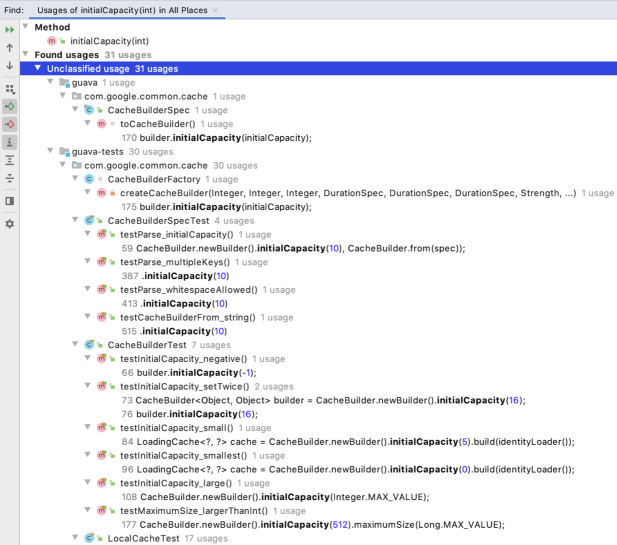The height and width of the screenshot is (545, 617).
Task: Click the guava module folder icon
Action: tap(65, 83)
